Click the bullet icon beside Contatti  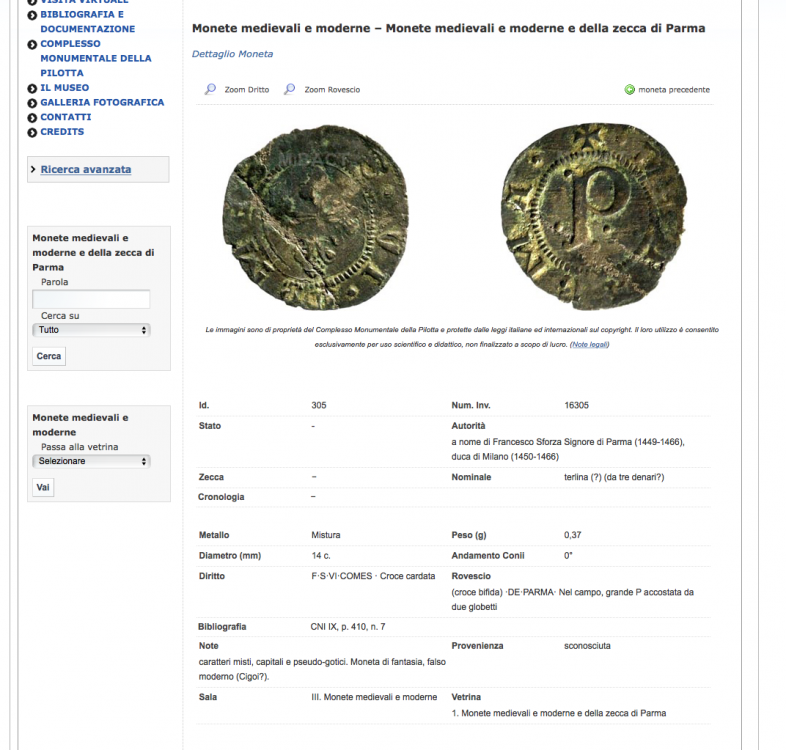32,117
